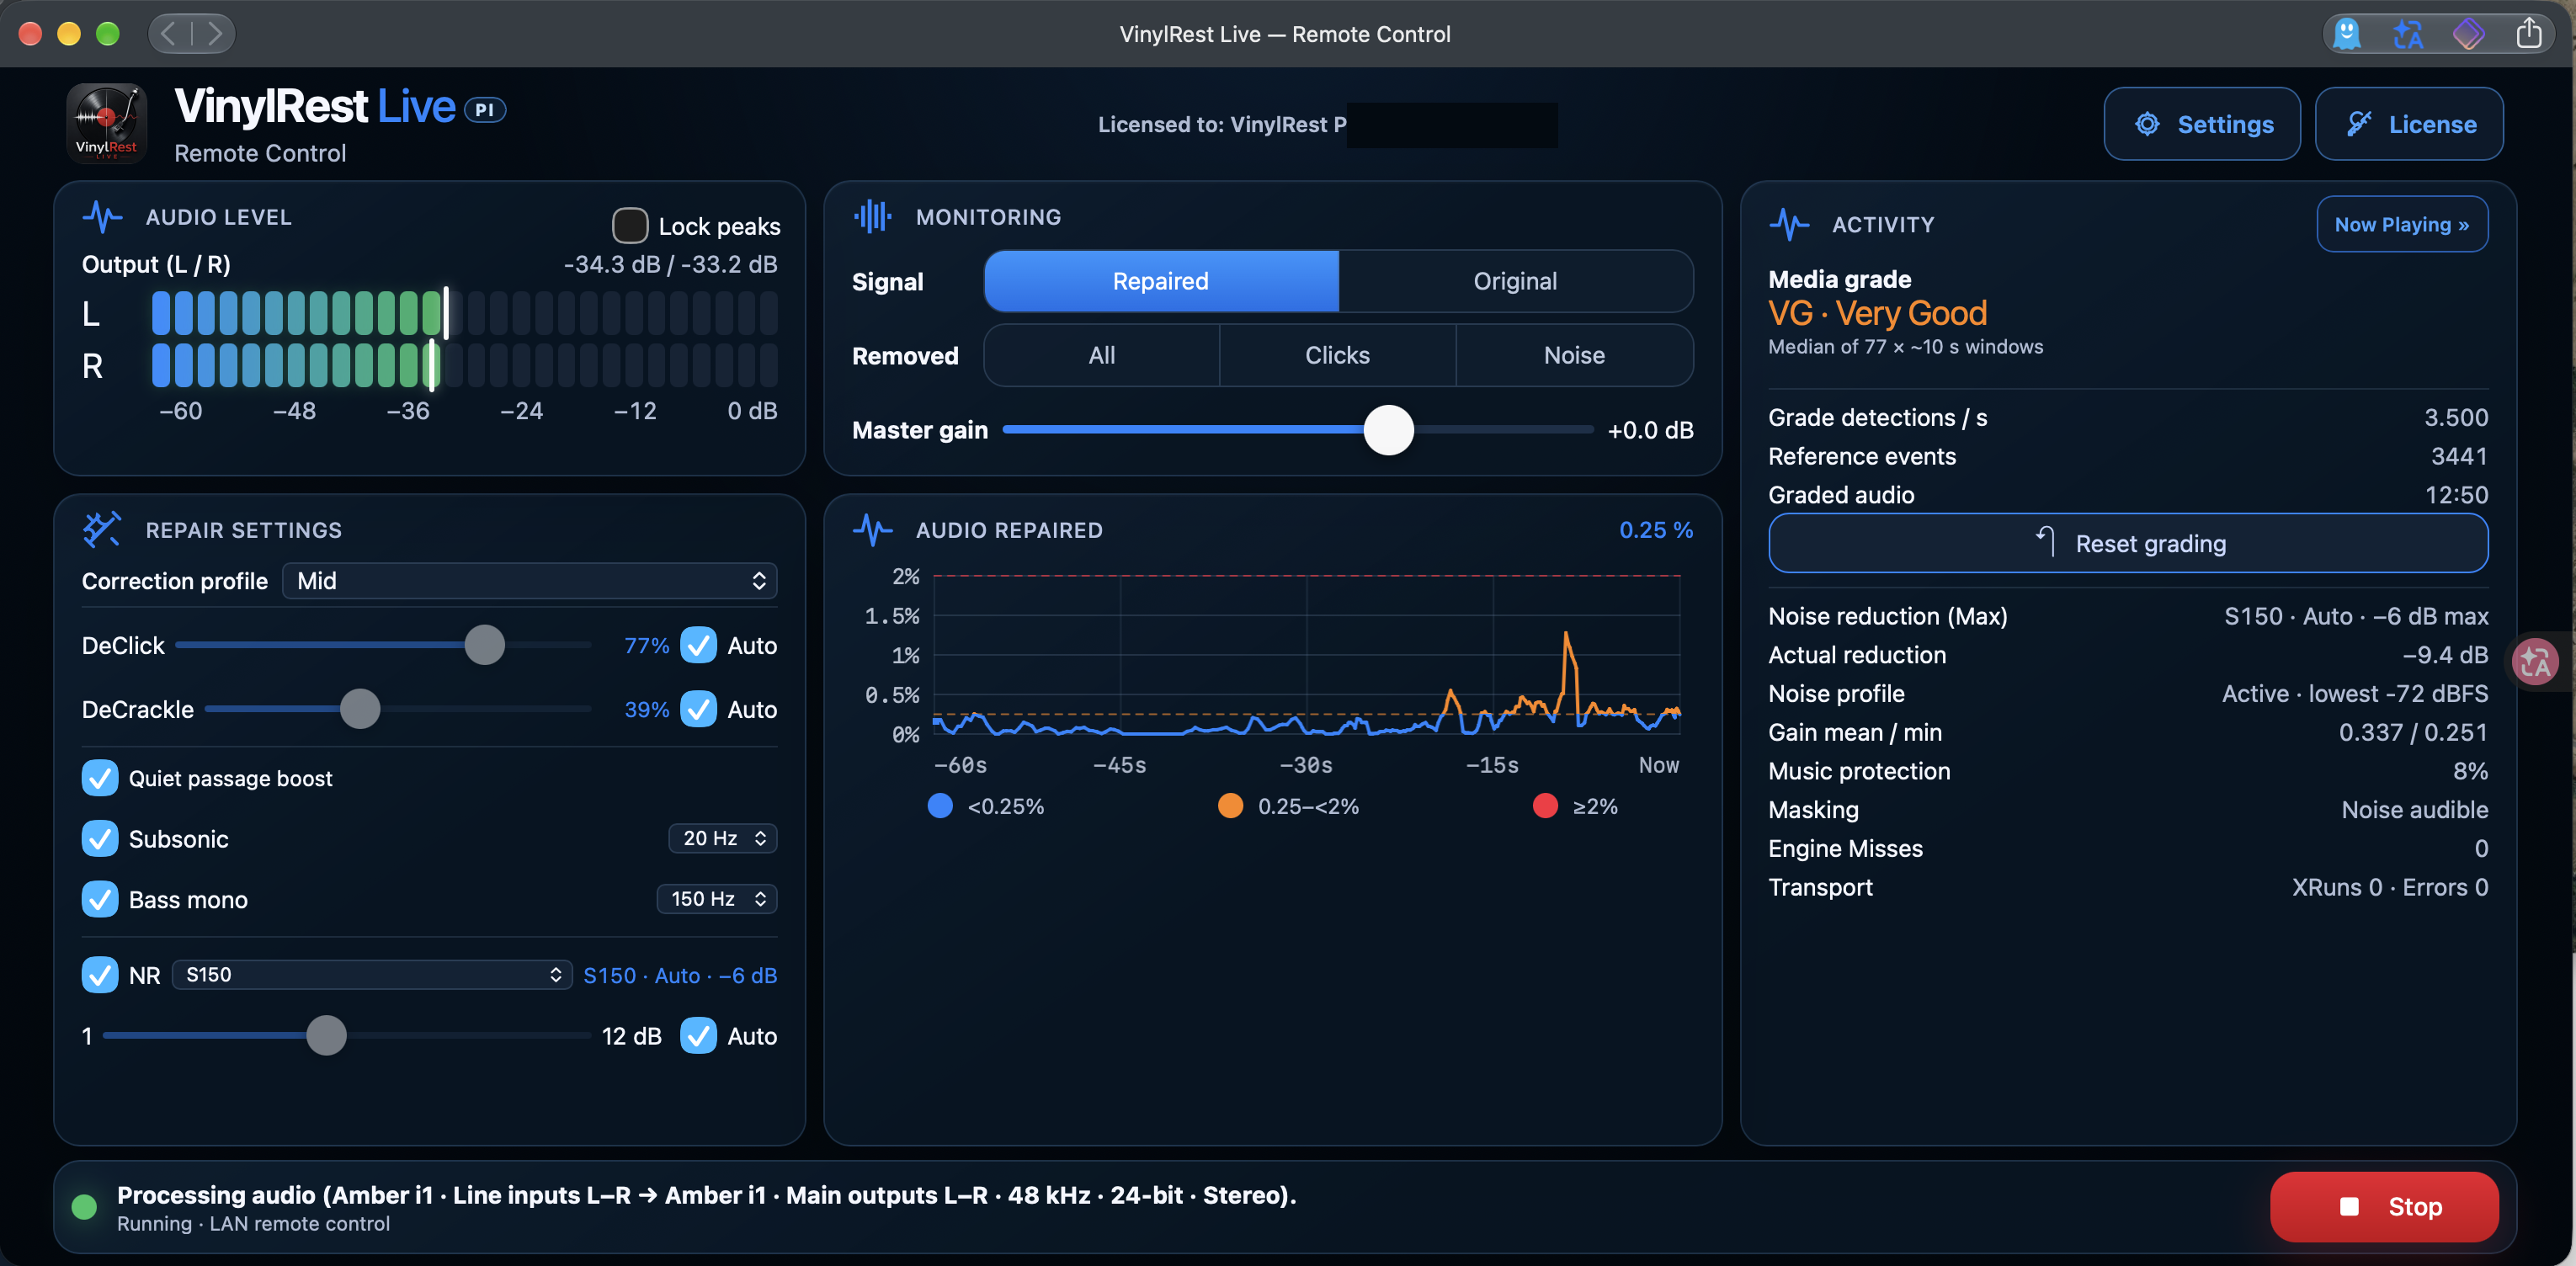
Task: Click the share icon in the title bar
Action: pyautogui.click(x=2529, y=33)
